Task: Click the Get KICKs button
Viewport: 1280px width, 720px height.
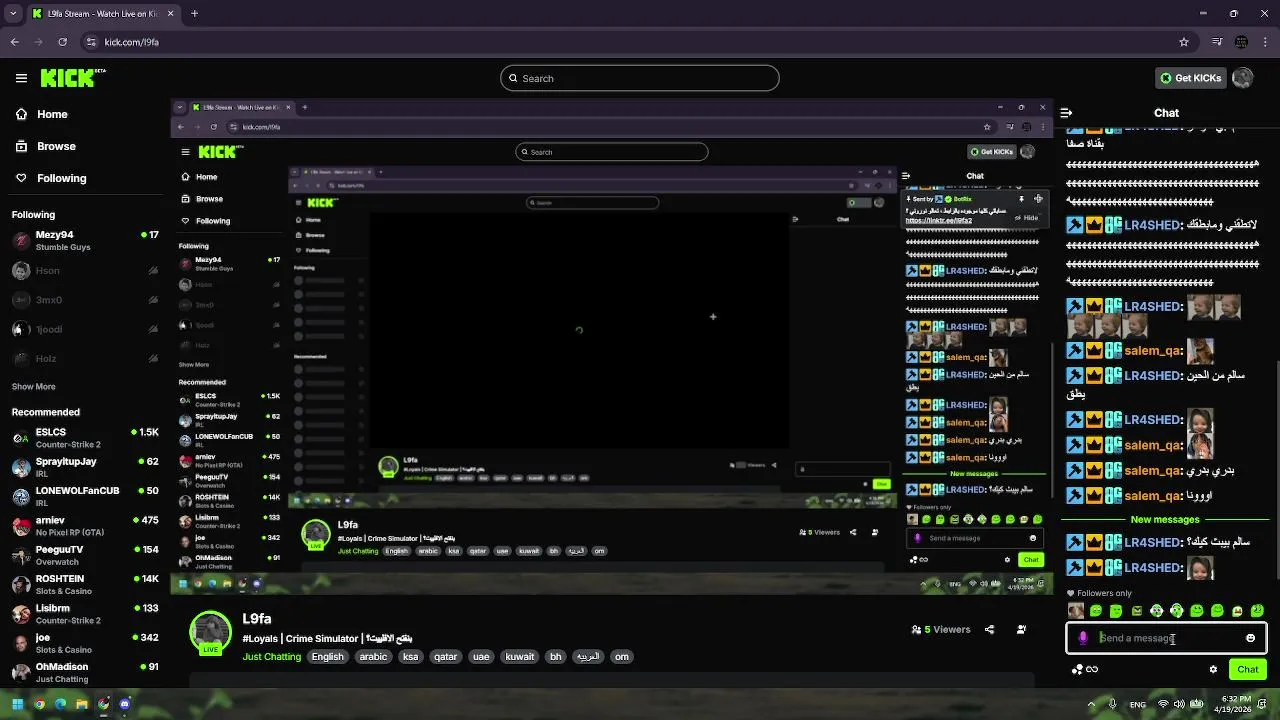Action: 1190,78
